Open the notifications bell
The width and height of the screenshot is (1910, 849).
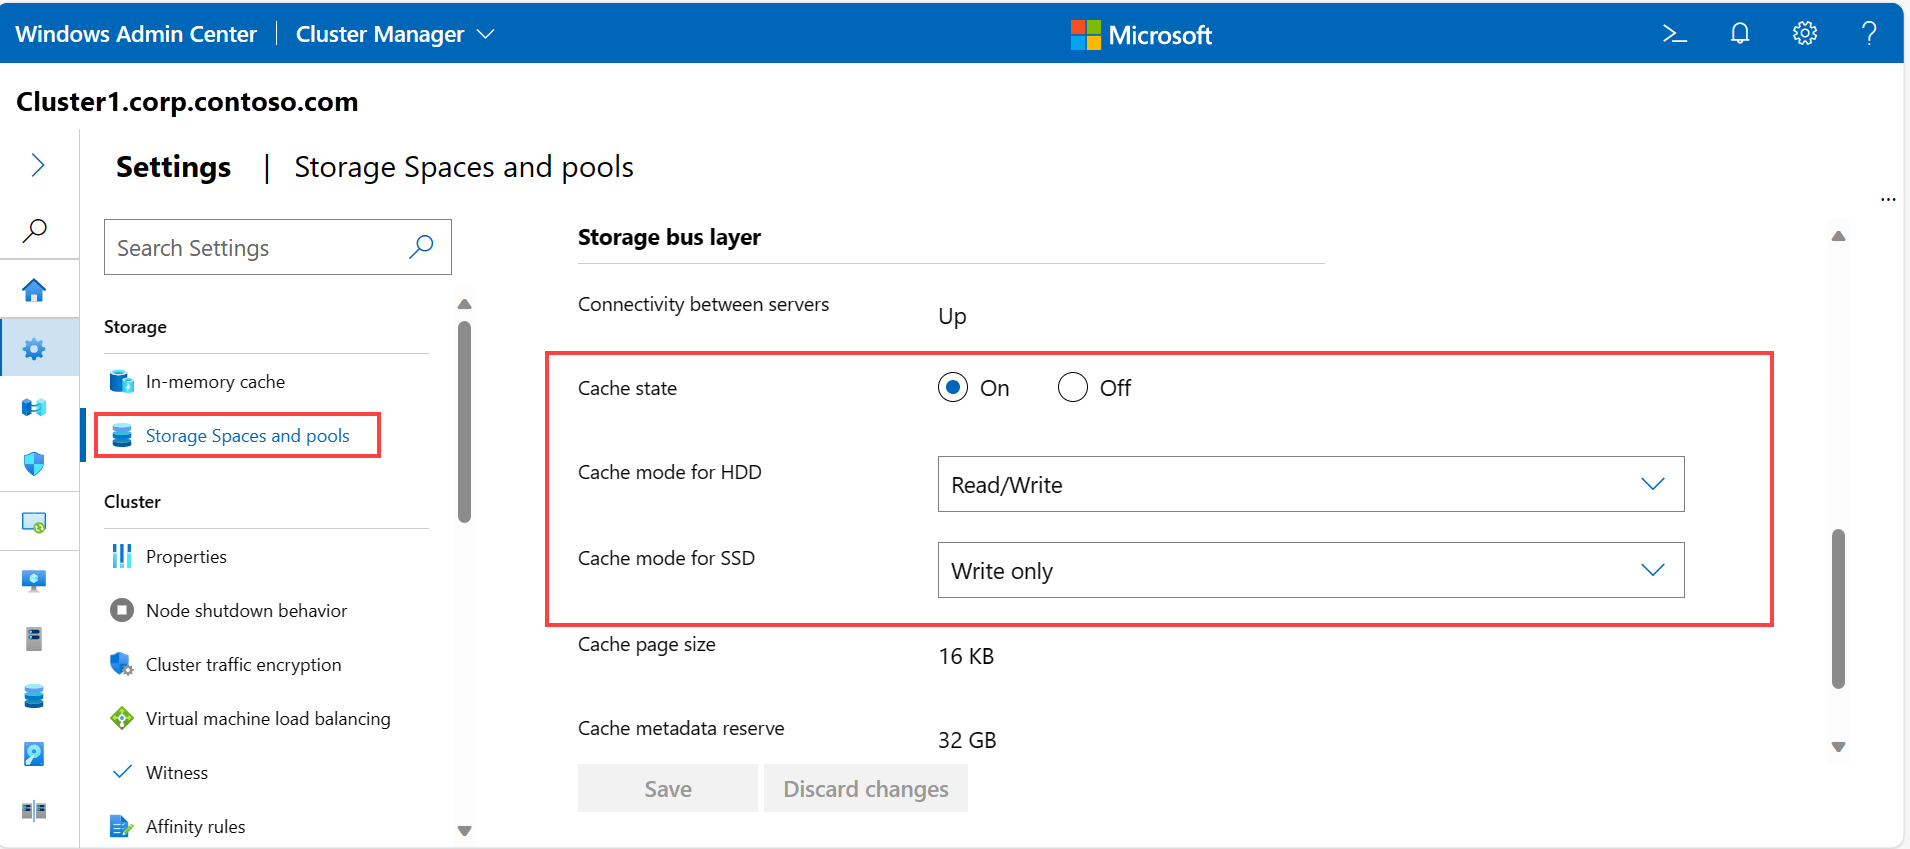click(1740, 34)
